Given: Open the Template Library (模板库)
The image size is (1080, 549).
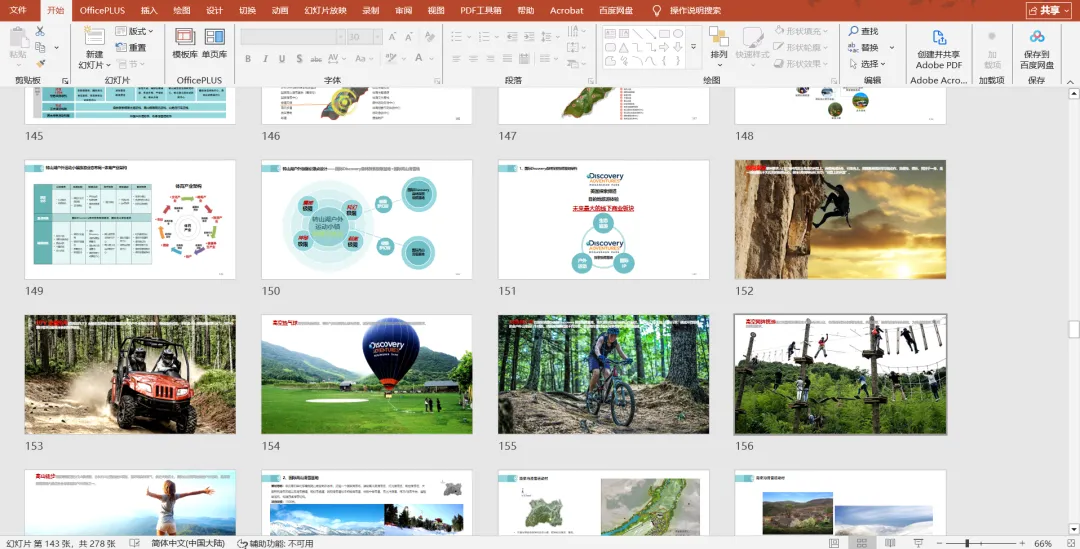Looking at the screenshot, I should click(185, 43).
